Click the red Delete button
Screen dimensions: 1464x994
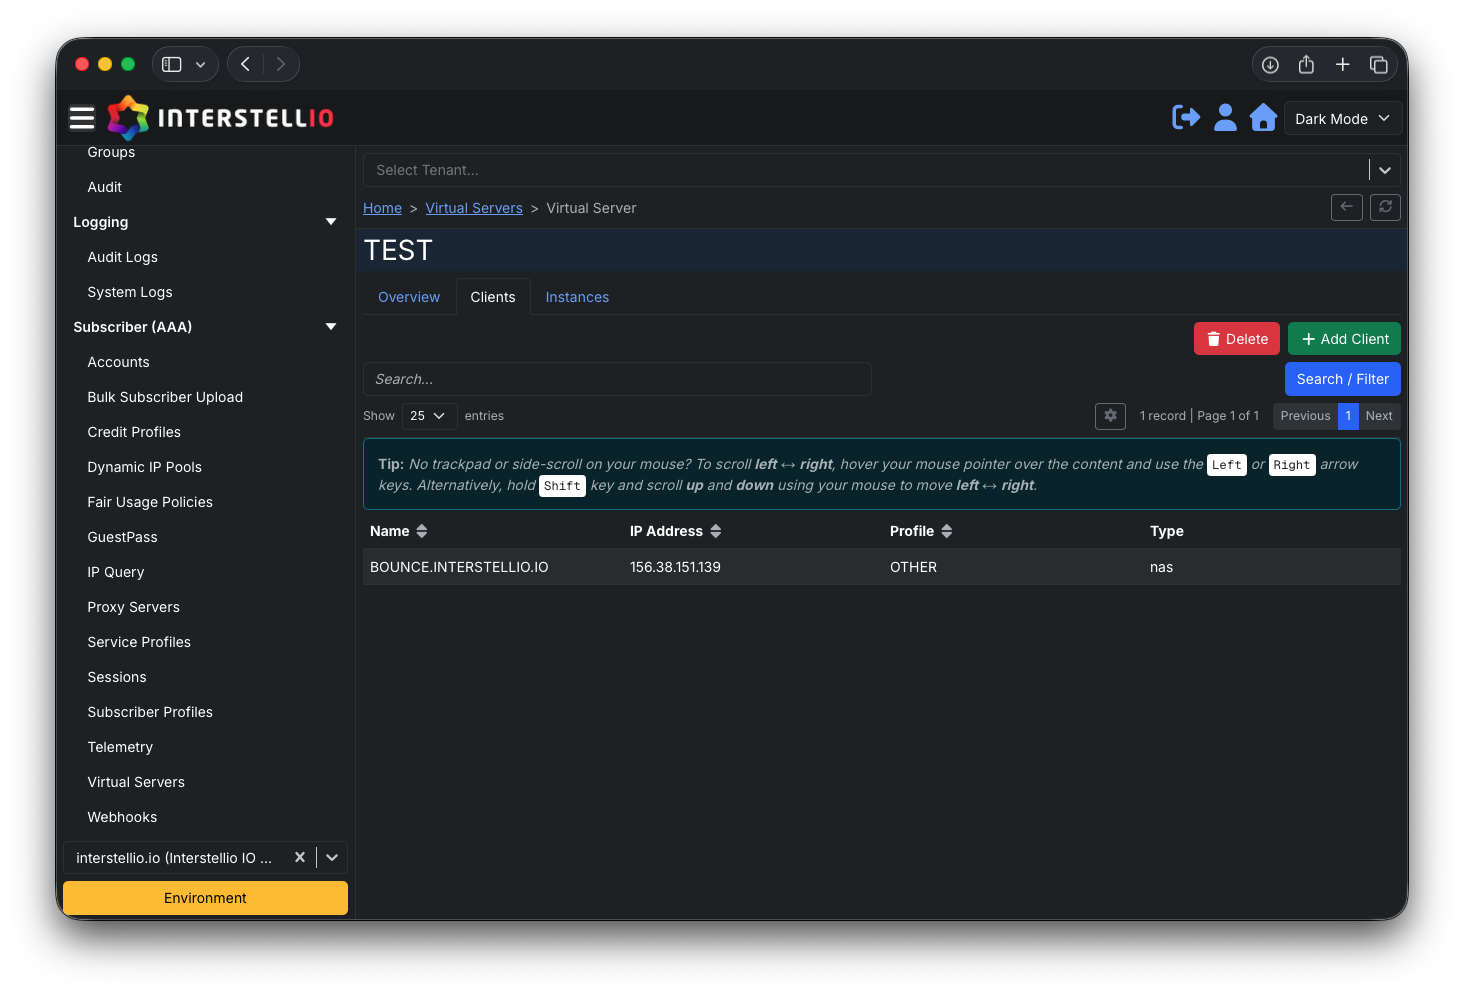(1237, 339)
